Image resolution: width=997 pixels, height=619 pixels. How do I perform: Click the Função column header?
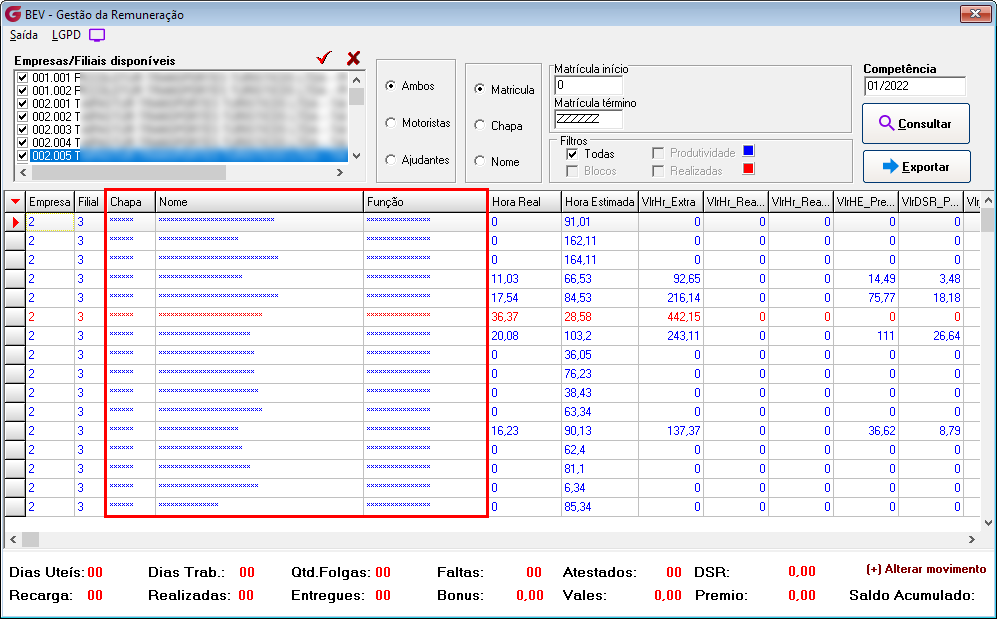[425, 202]
